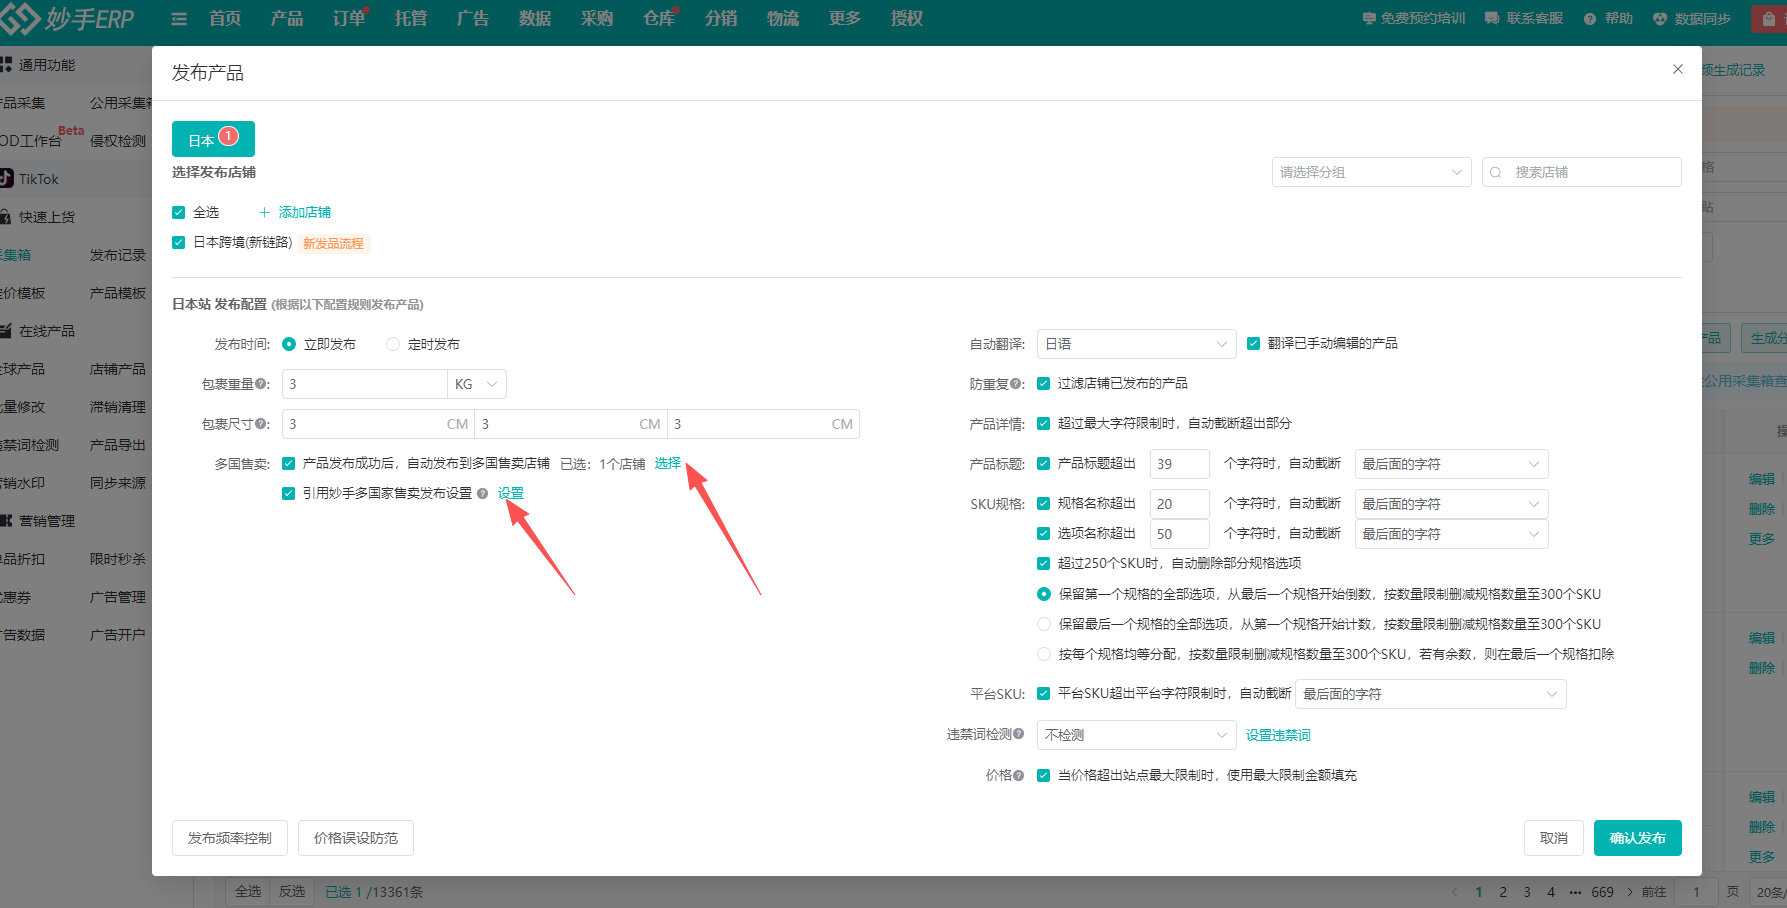Image resolution: width=1787 pixels, height=908 pixels.
Task: Uncheck the 日本跨境(新链路) store checkbox
Action: (x=179, y=243)
